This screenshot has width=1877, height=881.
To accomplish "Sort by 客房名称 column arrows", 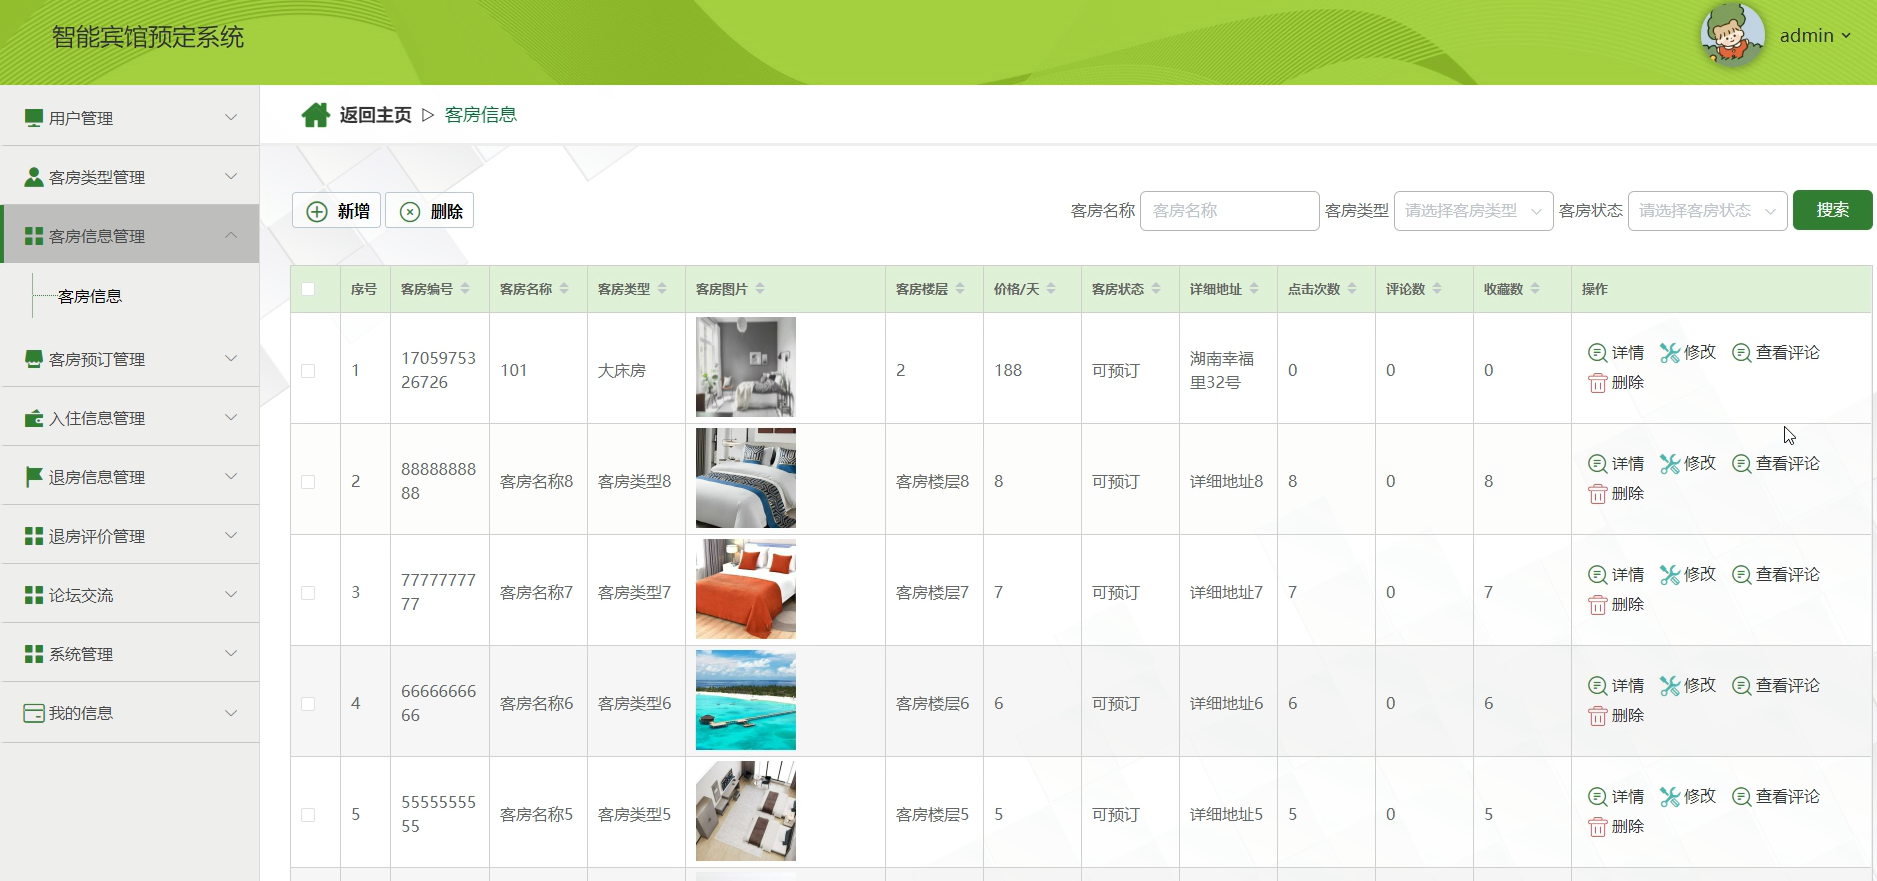I will click(x=564, y=288).
